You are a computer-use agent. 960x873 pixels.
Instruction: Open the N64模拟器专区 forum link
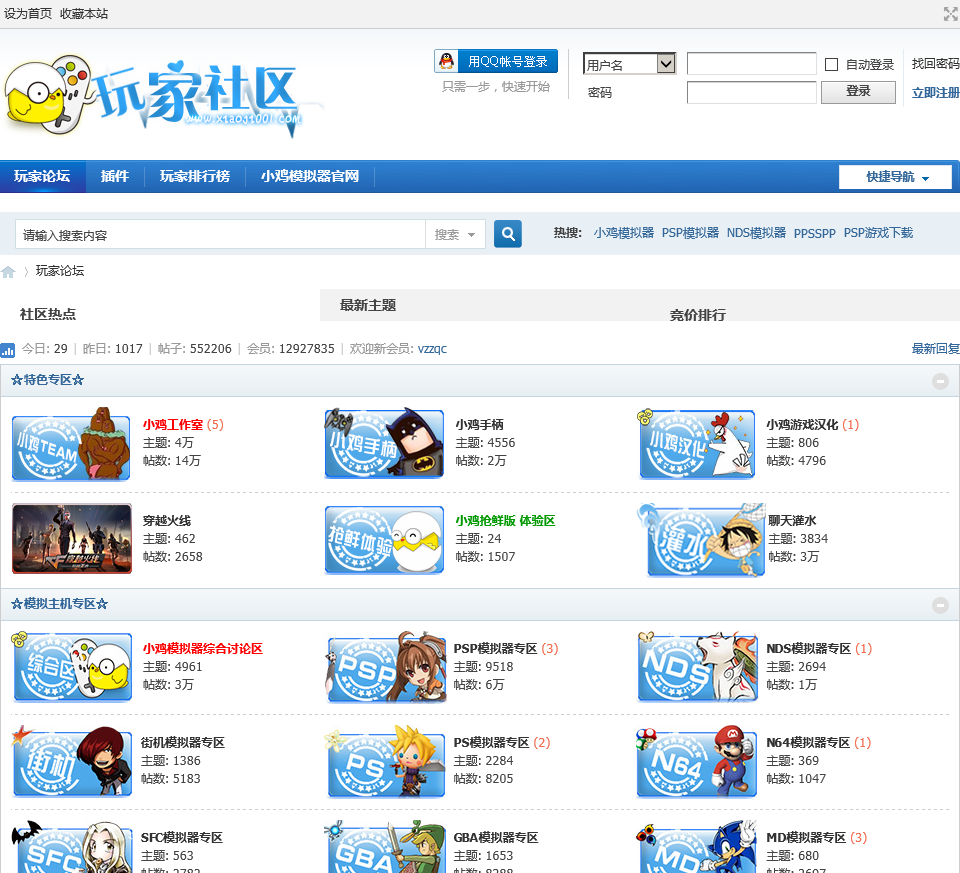[x=808, y=743]
